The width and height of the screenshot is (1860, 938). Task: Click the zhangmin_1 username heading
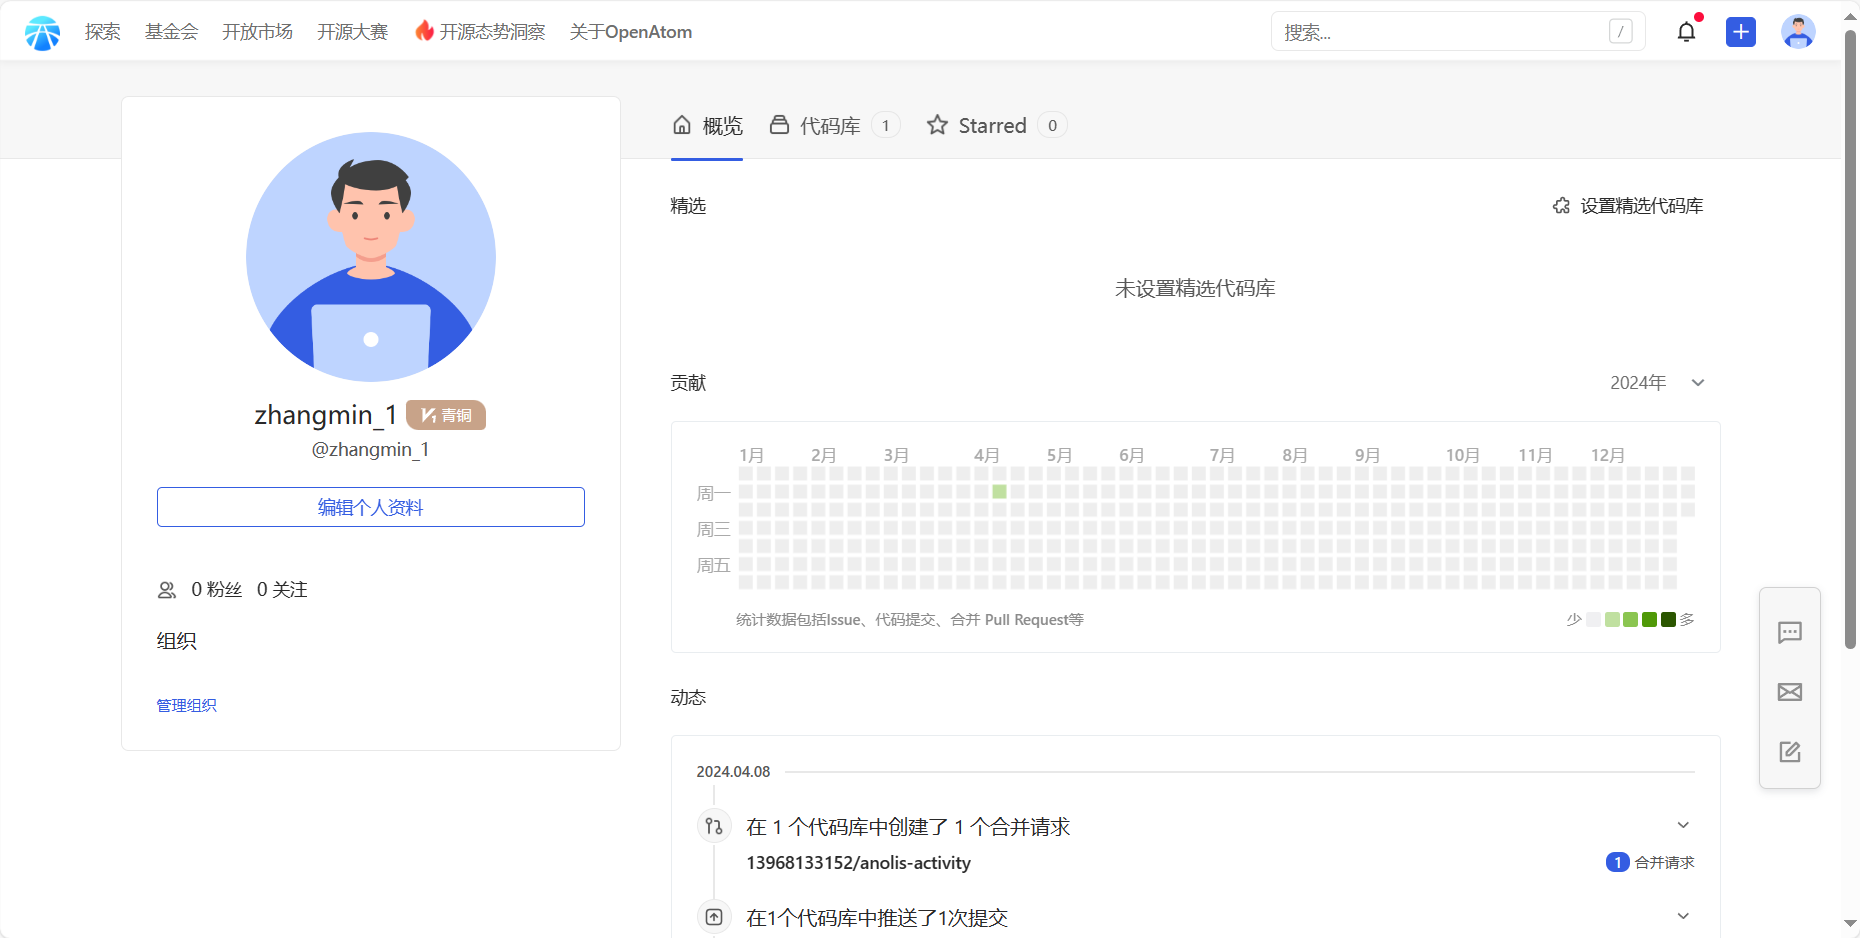click(326, 415)
